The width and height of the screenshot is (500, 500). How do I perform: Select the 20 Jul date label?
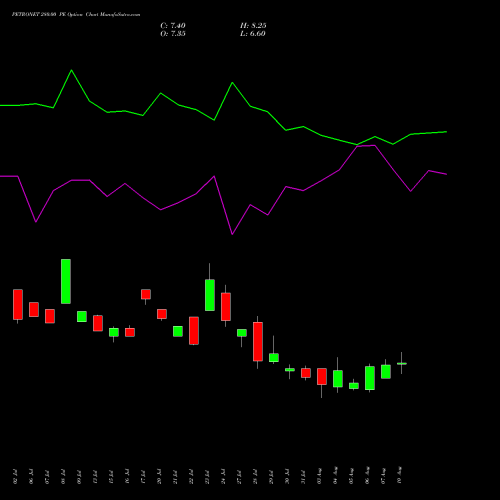(159, 477)
